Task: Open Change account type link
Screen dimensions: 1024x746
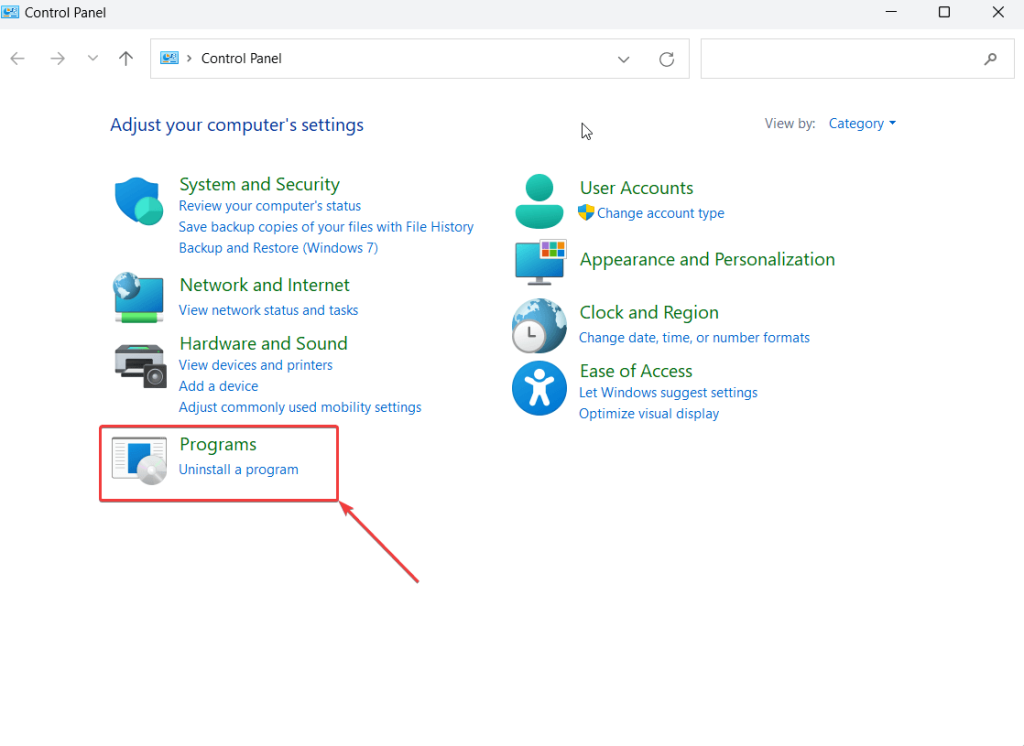Action: point(660,213)
